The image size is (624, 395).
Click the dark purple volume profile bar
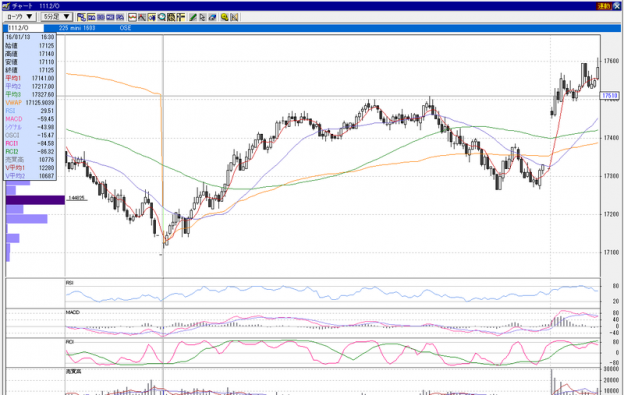point(35,200)
